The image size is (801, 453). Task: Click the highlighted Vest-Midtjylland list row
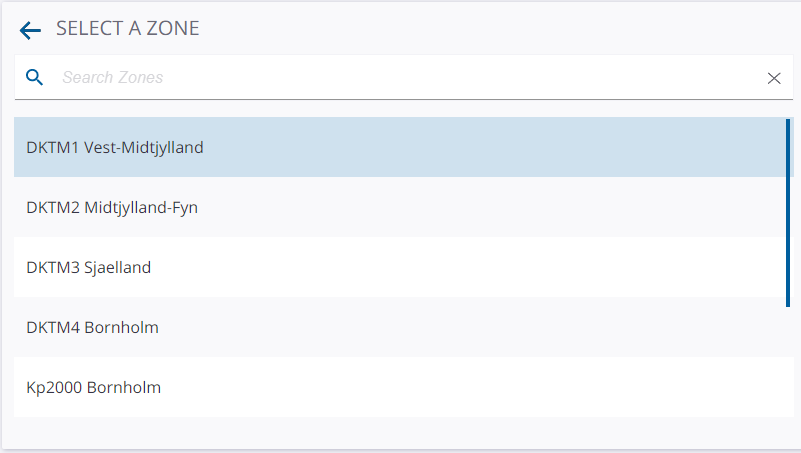tap(400, 147)
